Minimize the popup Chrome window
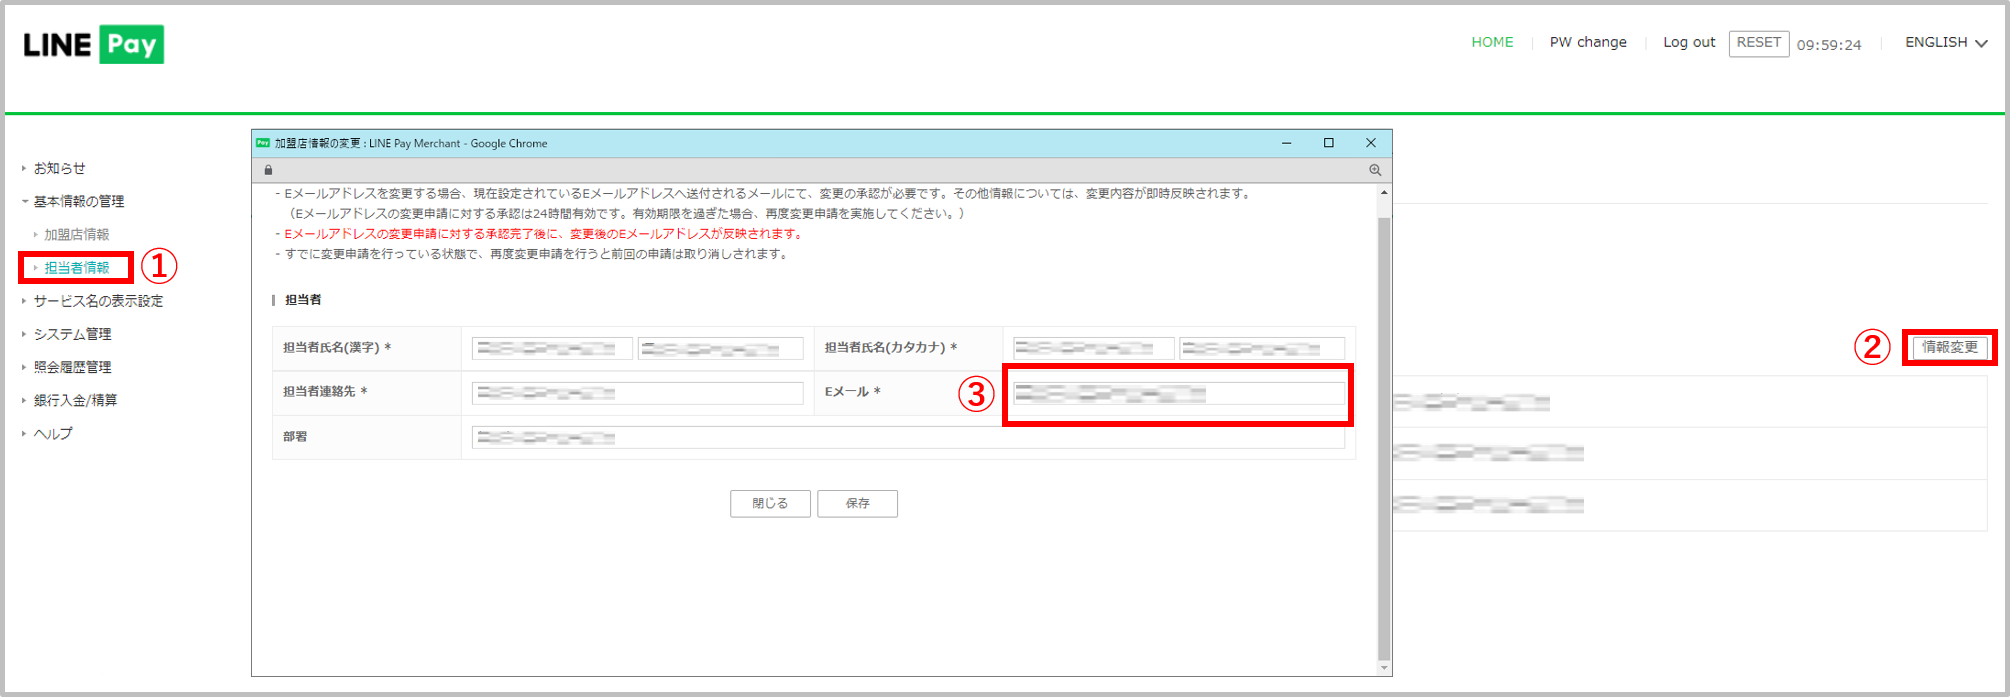The width and height of the screenshot is (2010, 697). tap(1287, 143)
